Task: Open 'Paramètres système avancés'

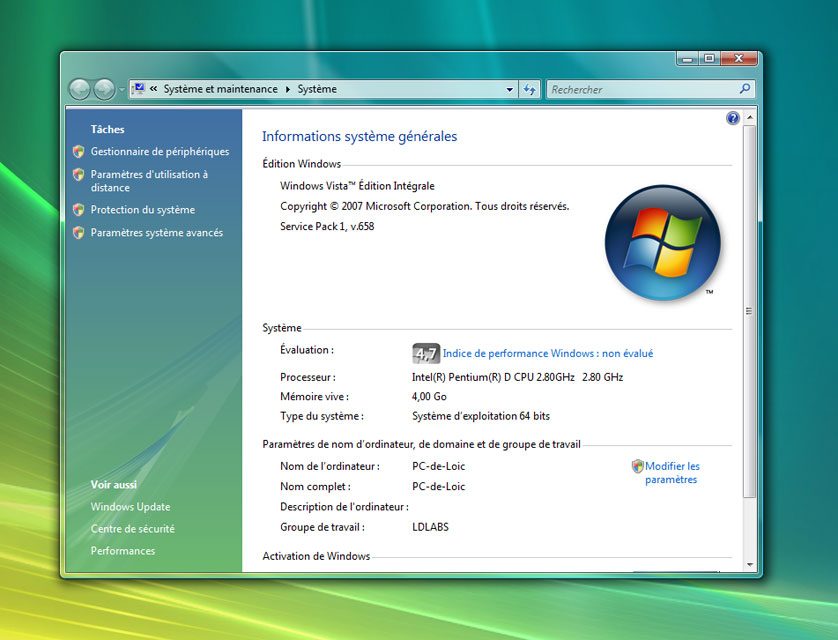Action: pos(157,233)
